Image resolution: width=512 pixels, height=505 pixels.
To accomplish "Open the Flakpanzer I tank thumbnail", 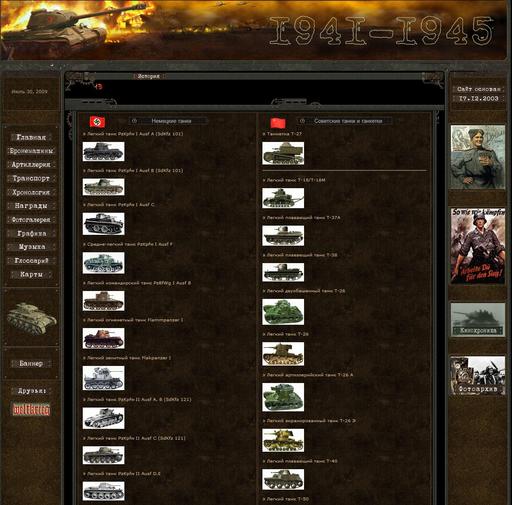I will pos(104,378).
